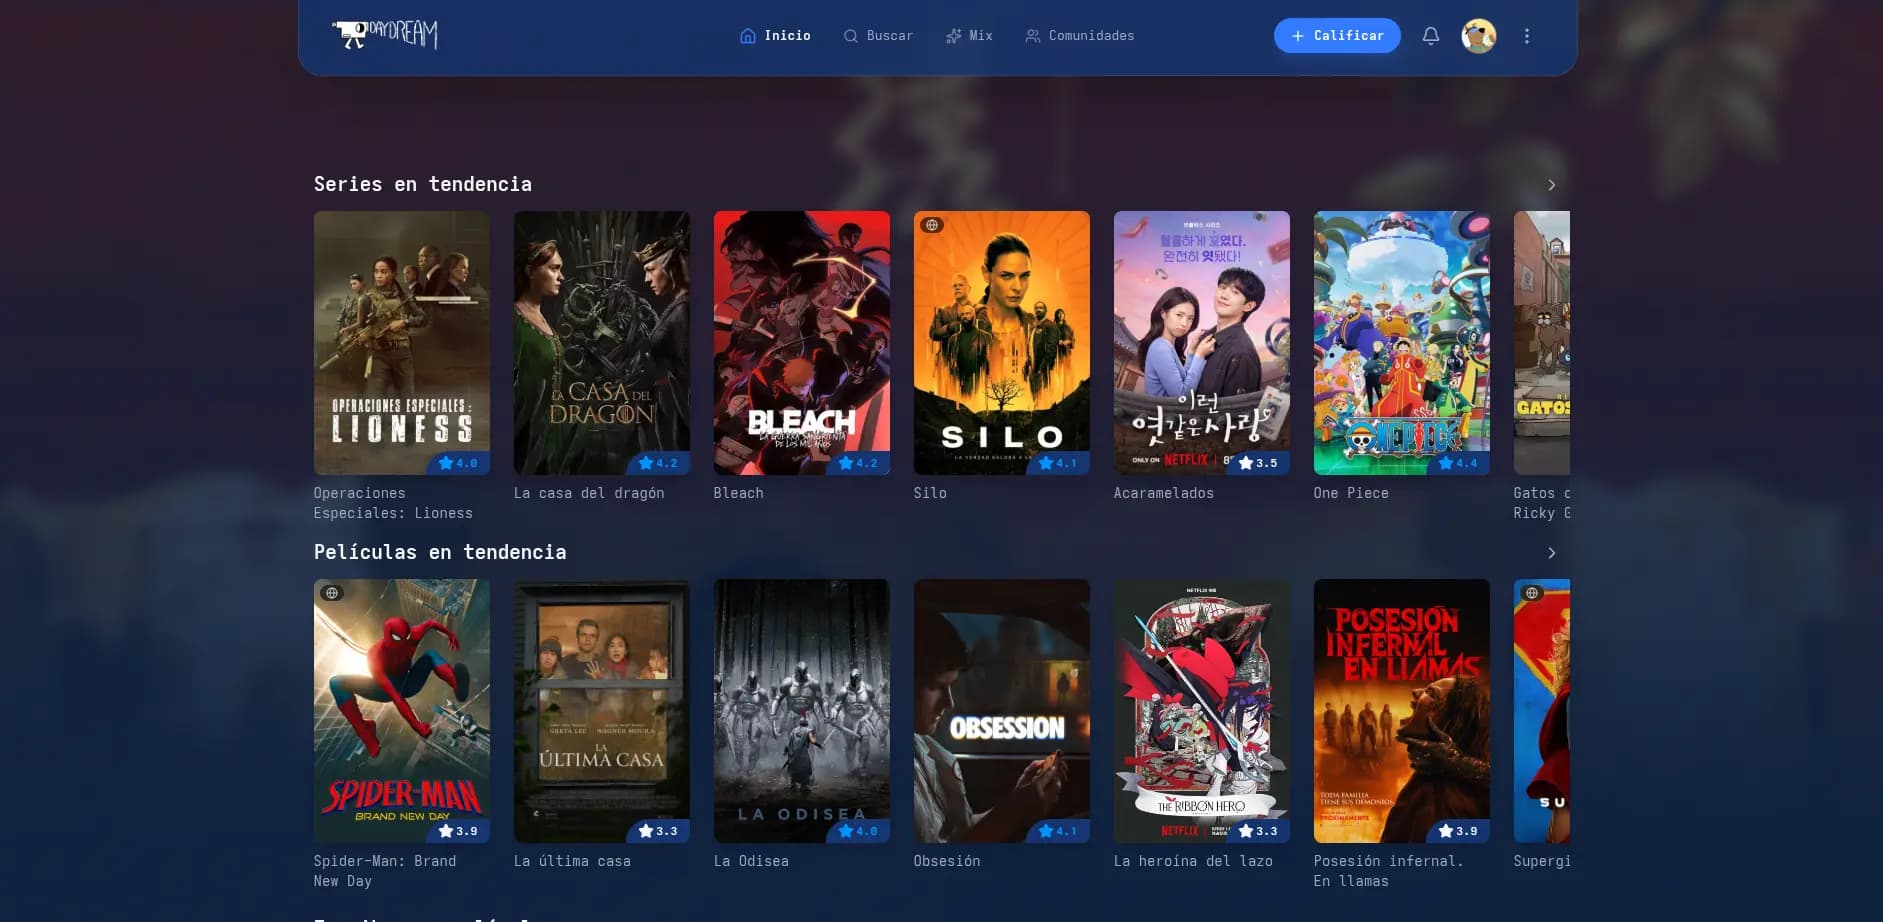Expand Series en tendencia with arrow
1883x922 pixels.
pos(1552,185)
